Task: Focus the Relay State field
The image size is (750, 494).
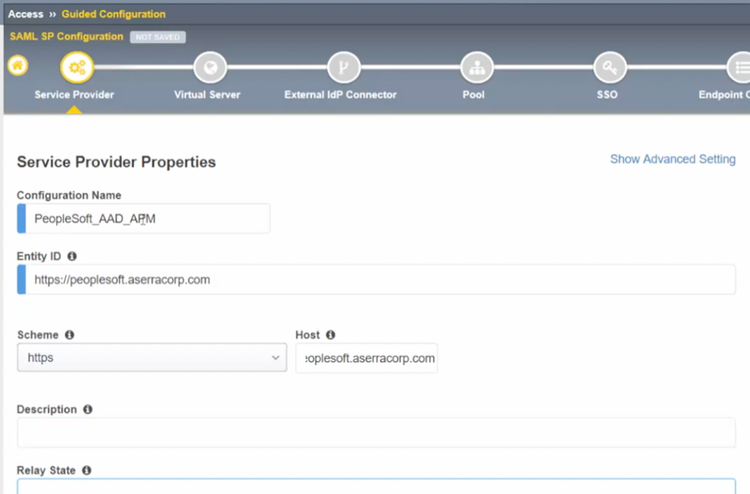Action: (376, 486)
